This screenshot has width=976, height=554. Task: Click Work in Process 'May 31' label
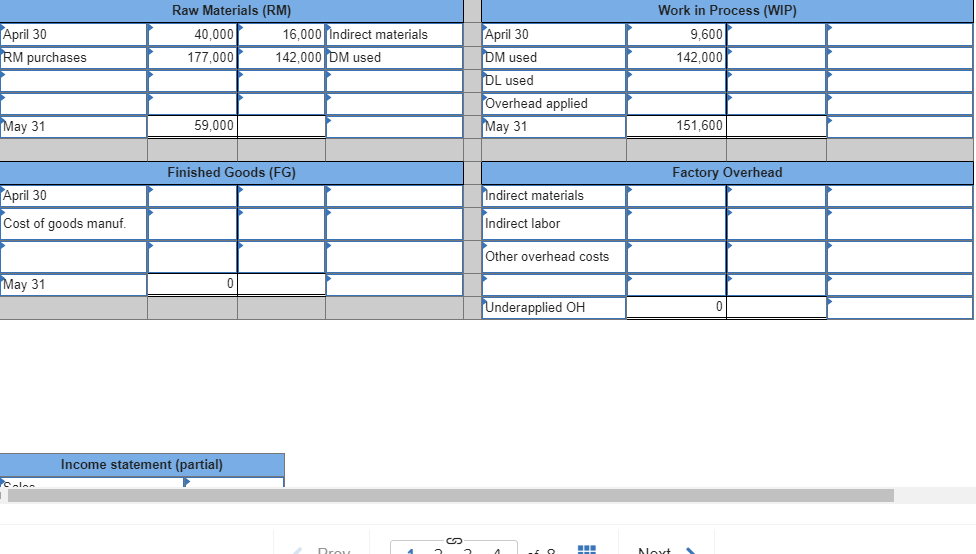point(506,126)
